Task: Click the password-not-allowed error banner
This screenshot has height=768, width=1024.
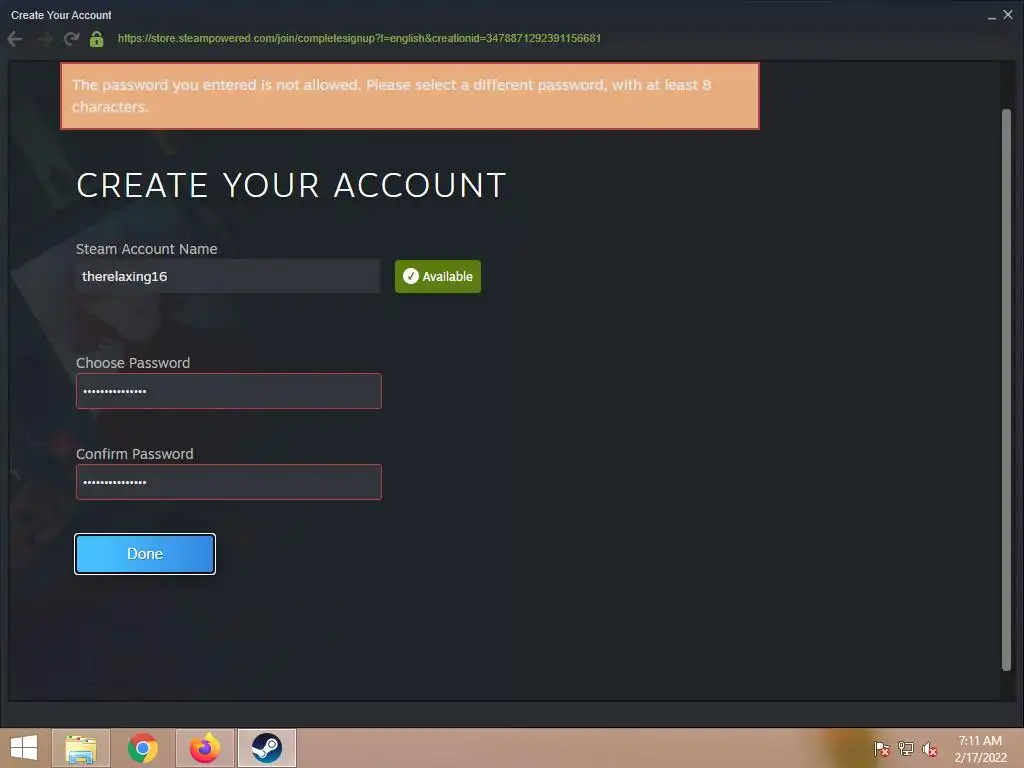Action: 410,96
